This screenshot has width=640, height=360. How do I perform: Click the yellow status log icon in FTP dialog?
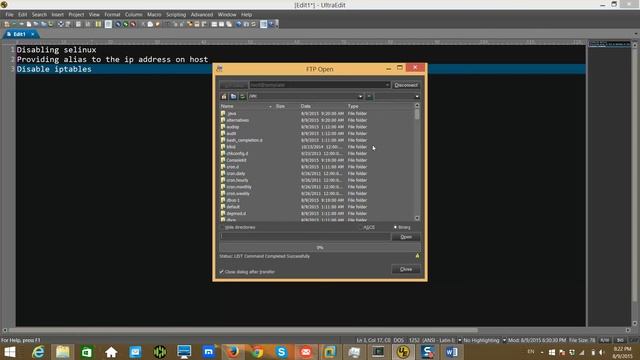click(x=417, y=256)
